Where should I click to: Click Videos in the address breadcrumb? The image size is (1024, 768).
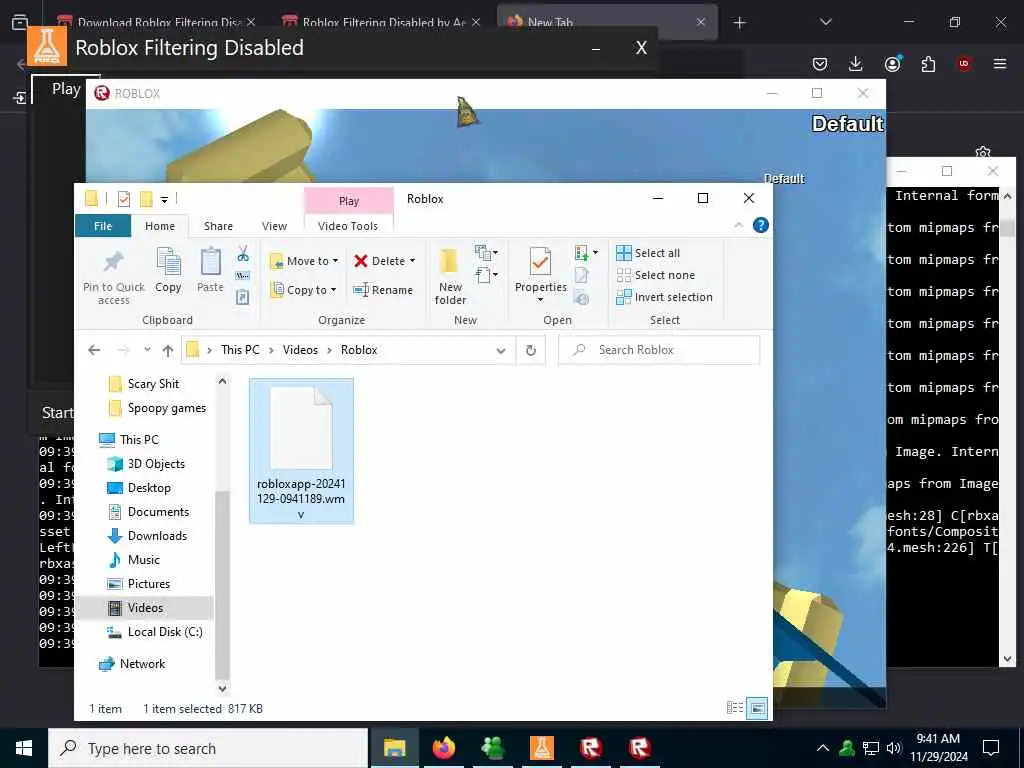300,350
